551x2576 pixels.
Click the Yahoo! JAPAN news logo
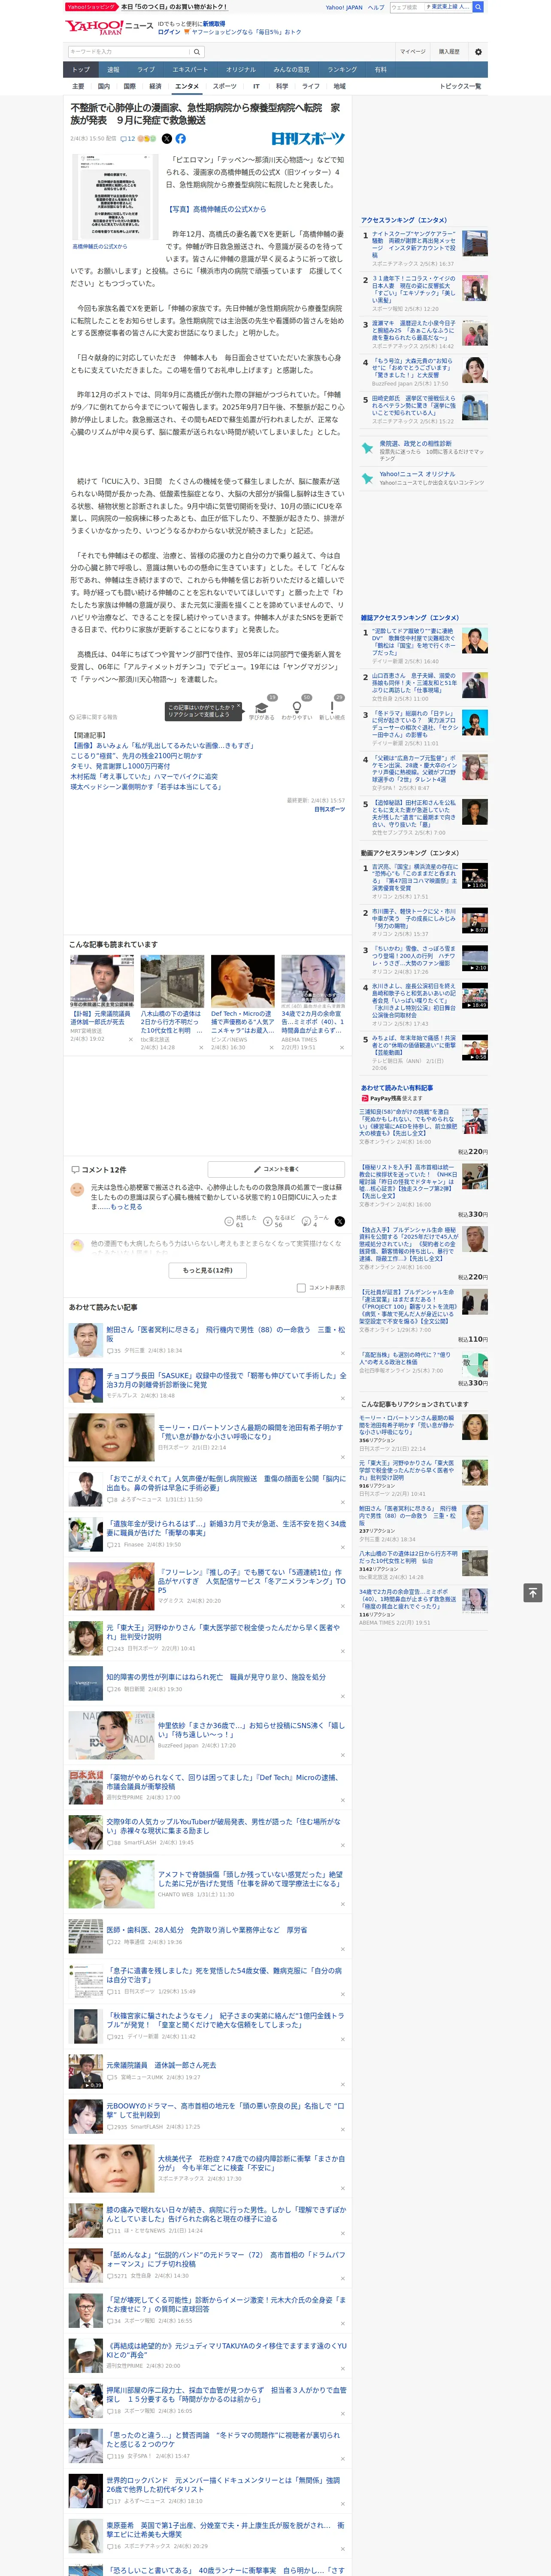click(109, 27)
